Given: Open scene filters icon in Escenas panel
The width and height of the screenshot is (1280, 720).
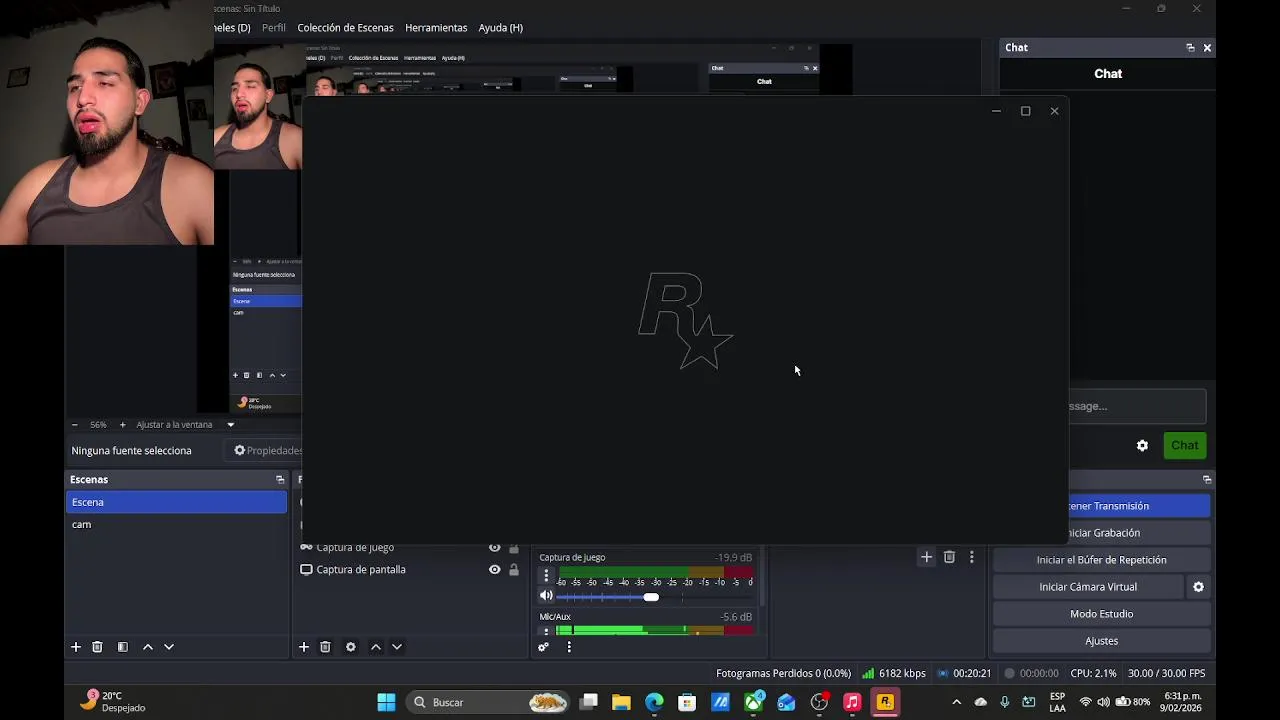Looking at the screenshot, I should pyautogui.click(x=122, y=647).
